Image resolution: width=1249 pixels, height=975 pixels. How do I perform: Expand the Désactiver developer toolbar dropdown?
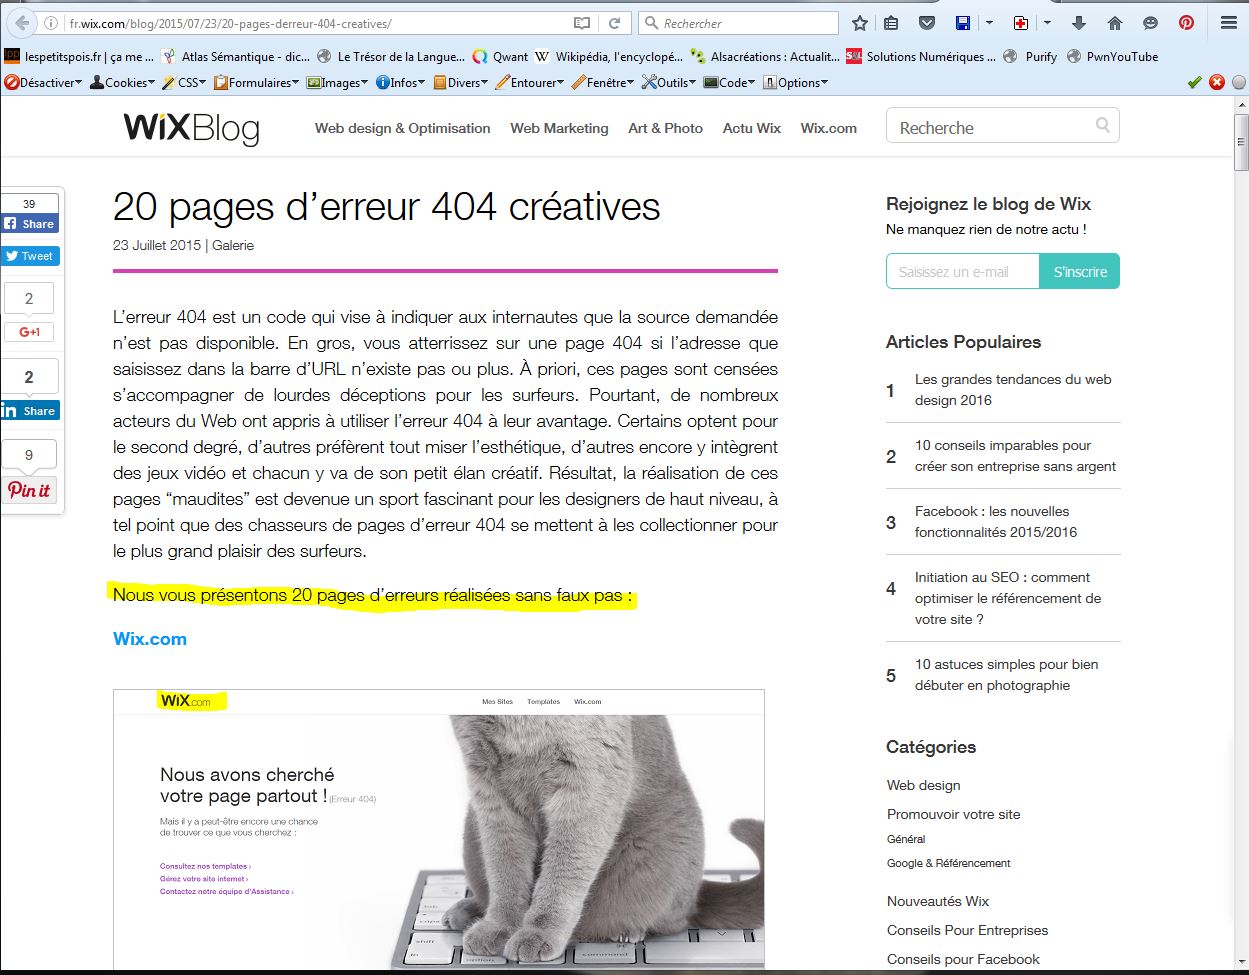45,83
